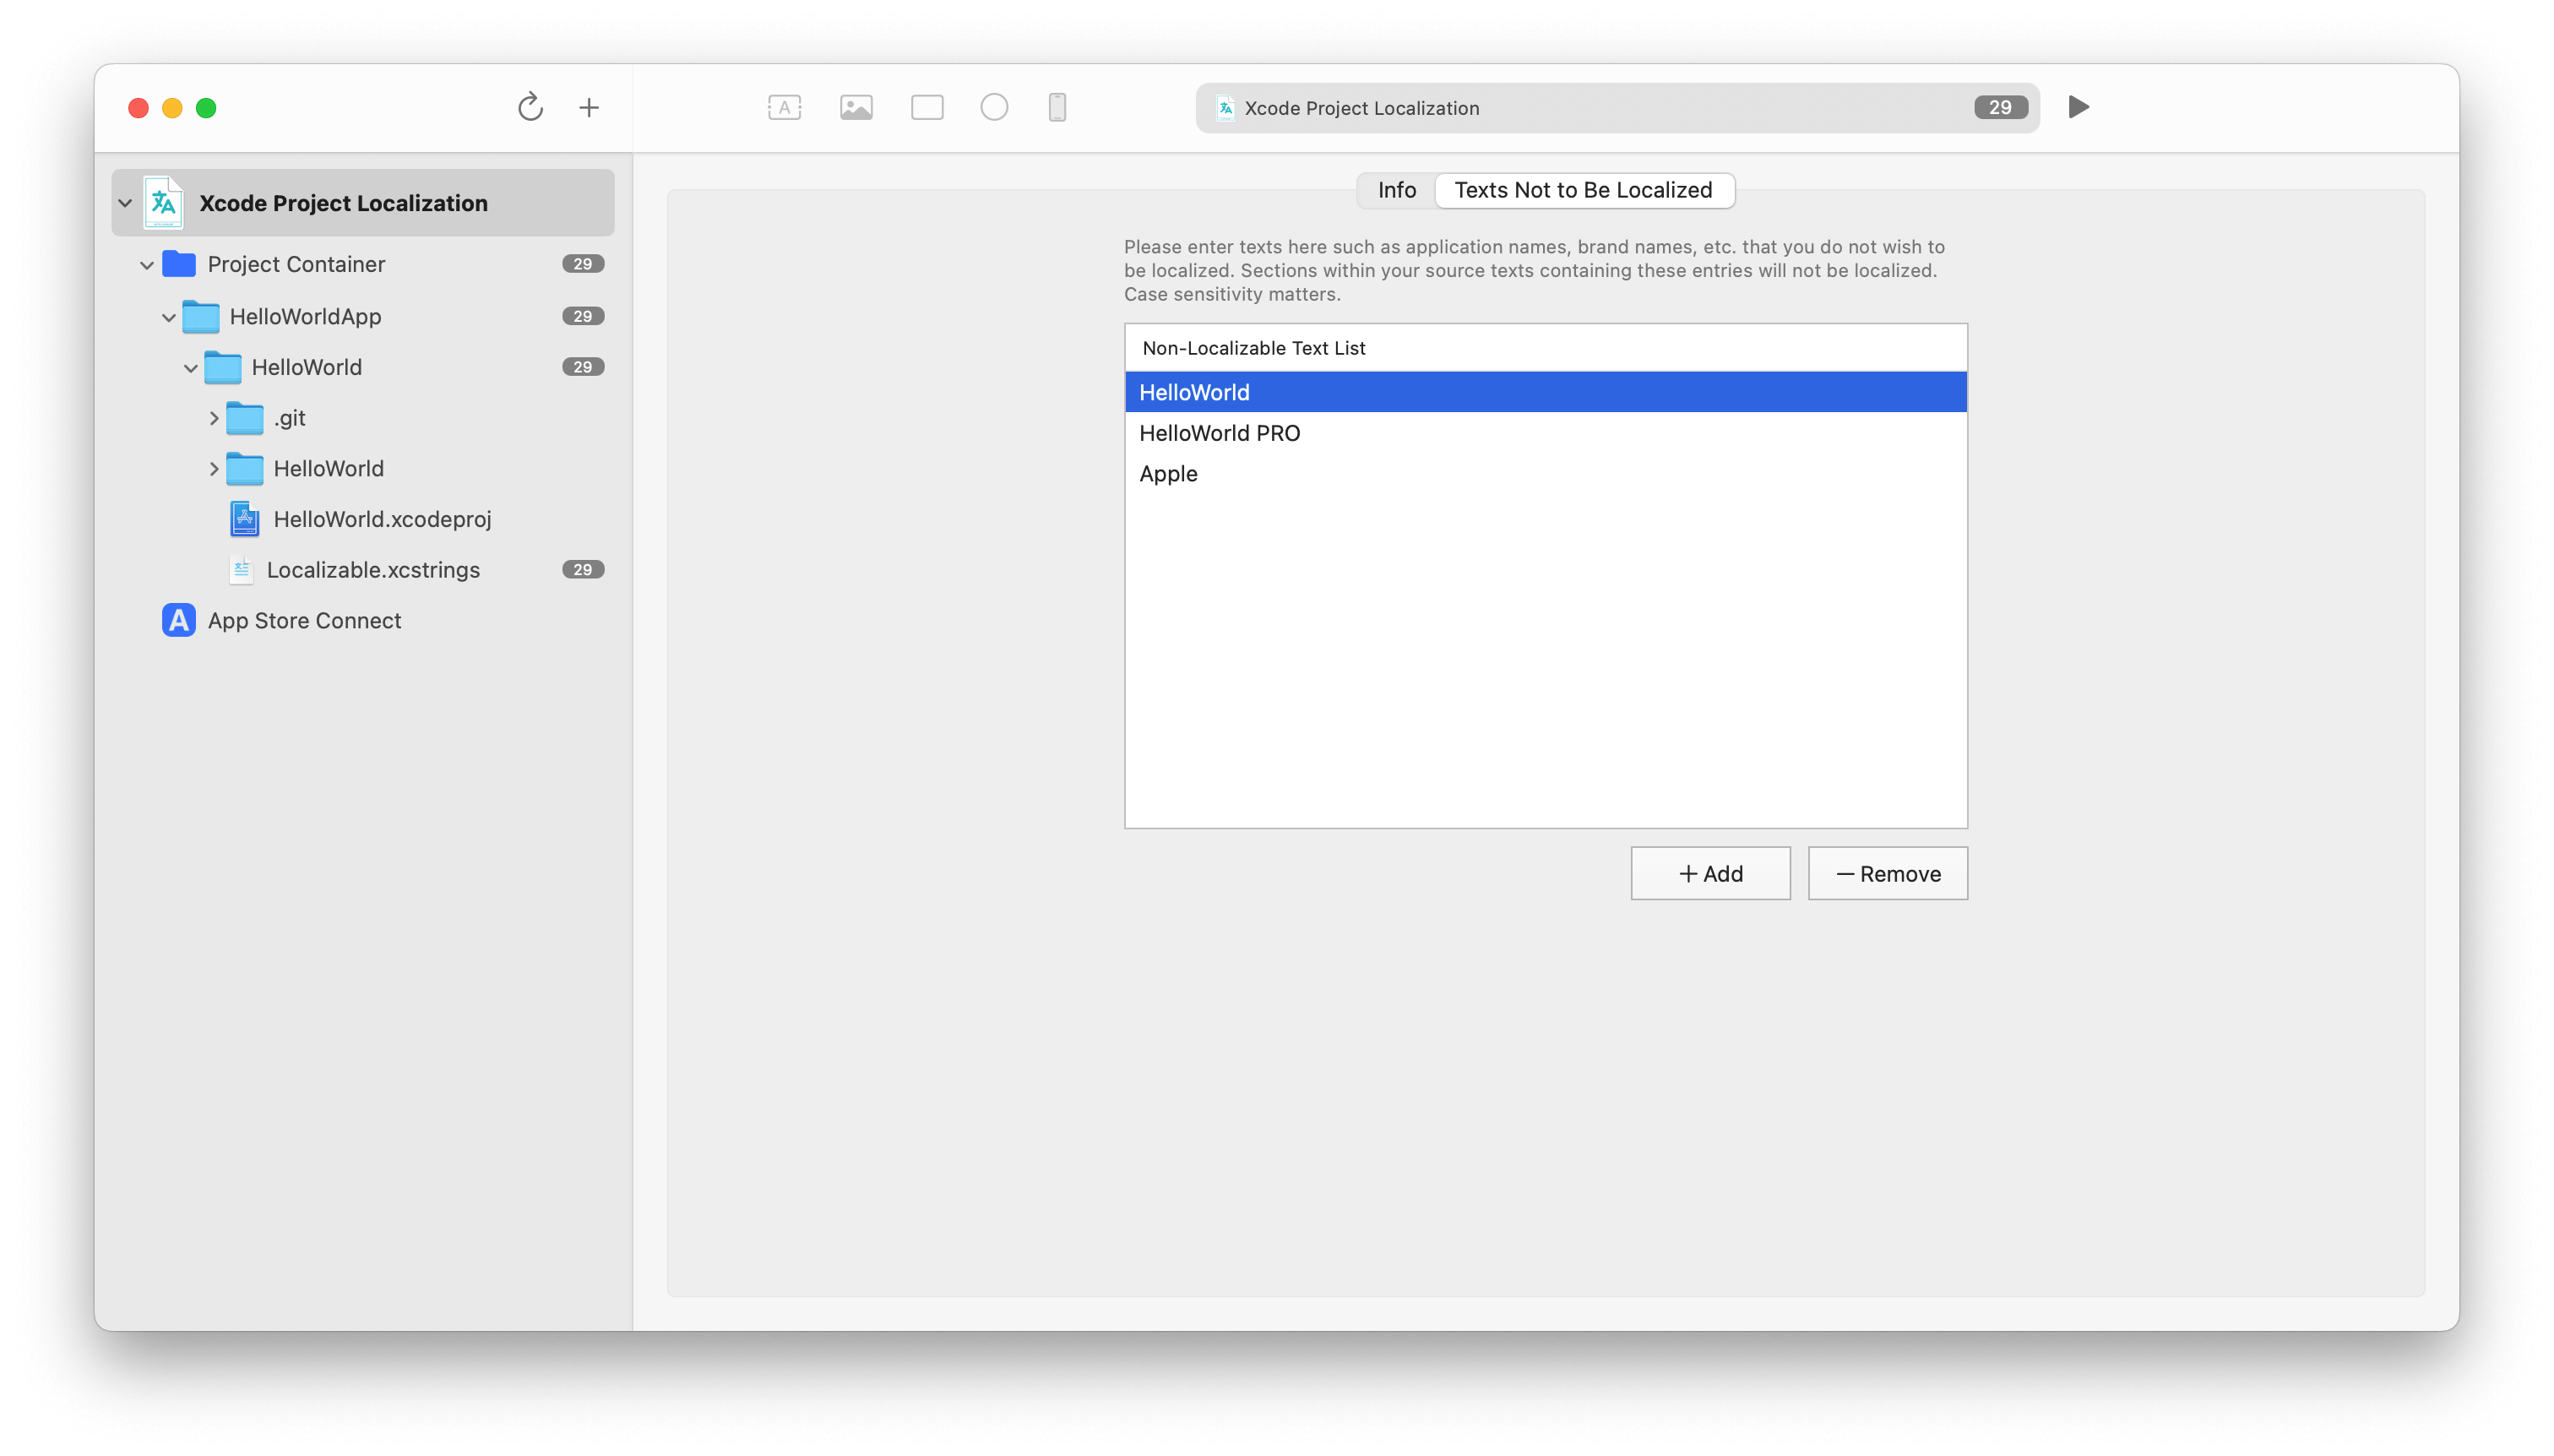The width and height of the screenshot is (2554, 1456).
Task: Click Non-Localizable Text List column header
Action: click(1545, 348)
